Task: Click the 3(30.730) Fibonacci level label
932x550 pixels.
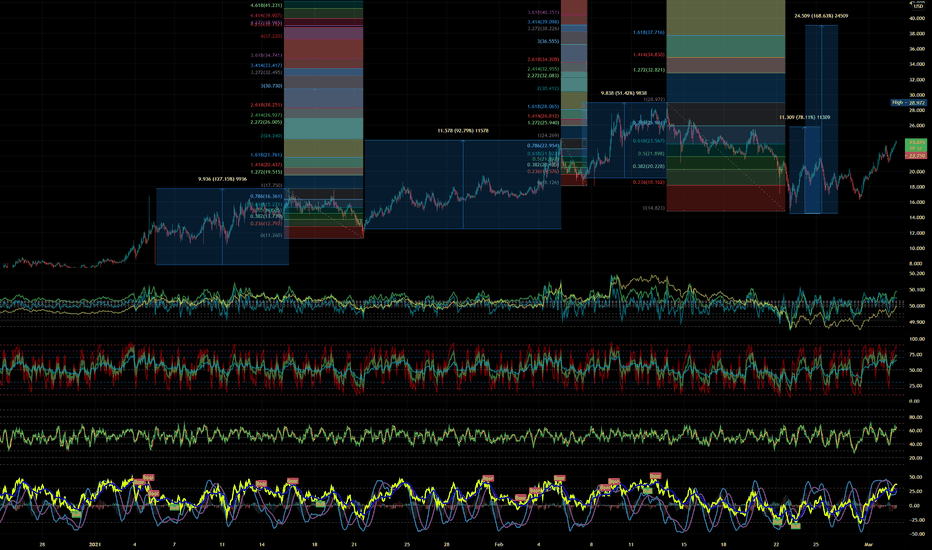Action: (271, 86)
